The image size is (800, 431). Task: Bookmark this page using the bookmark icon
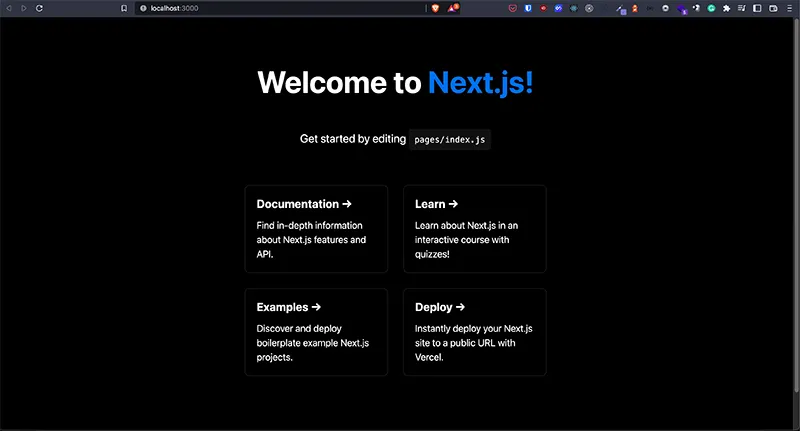pos(124,8)
